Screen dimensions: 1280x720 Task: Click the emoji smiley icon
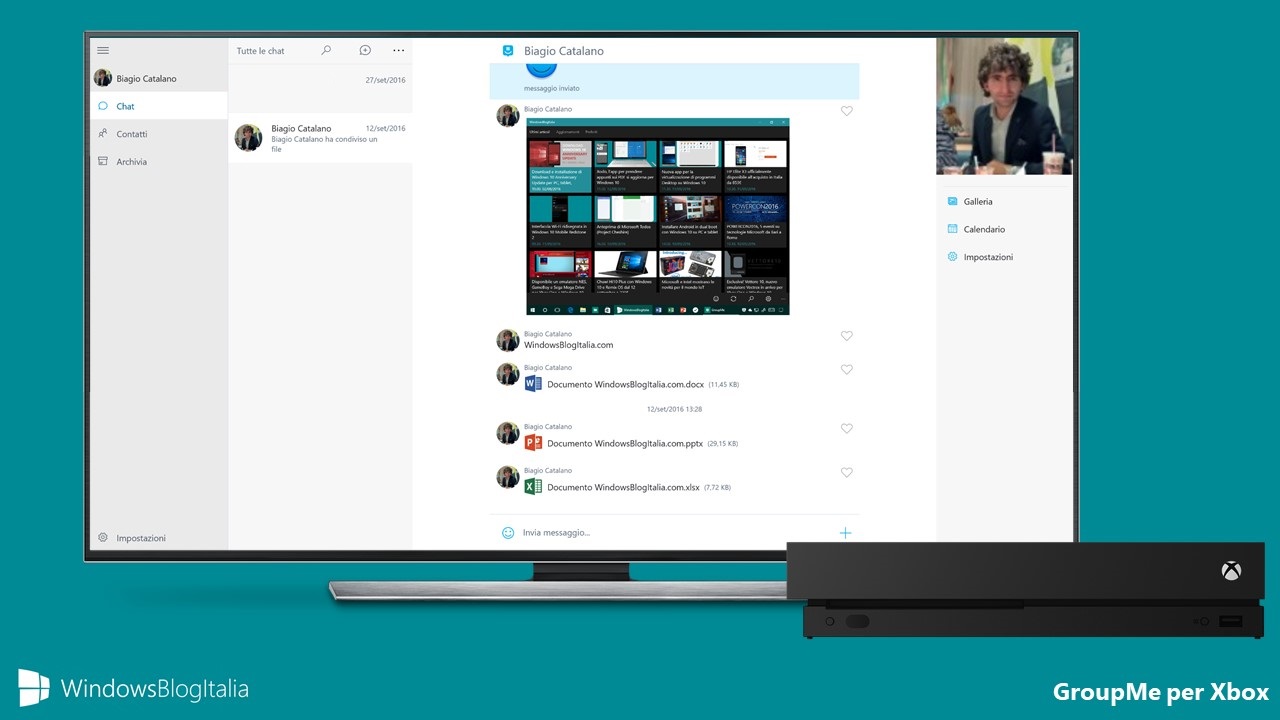[508, 533]
